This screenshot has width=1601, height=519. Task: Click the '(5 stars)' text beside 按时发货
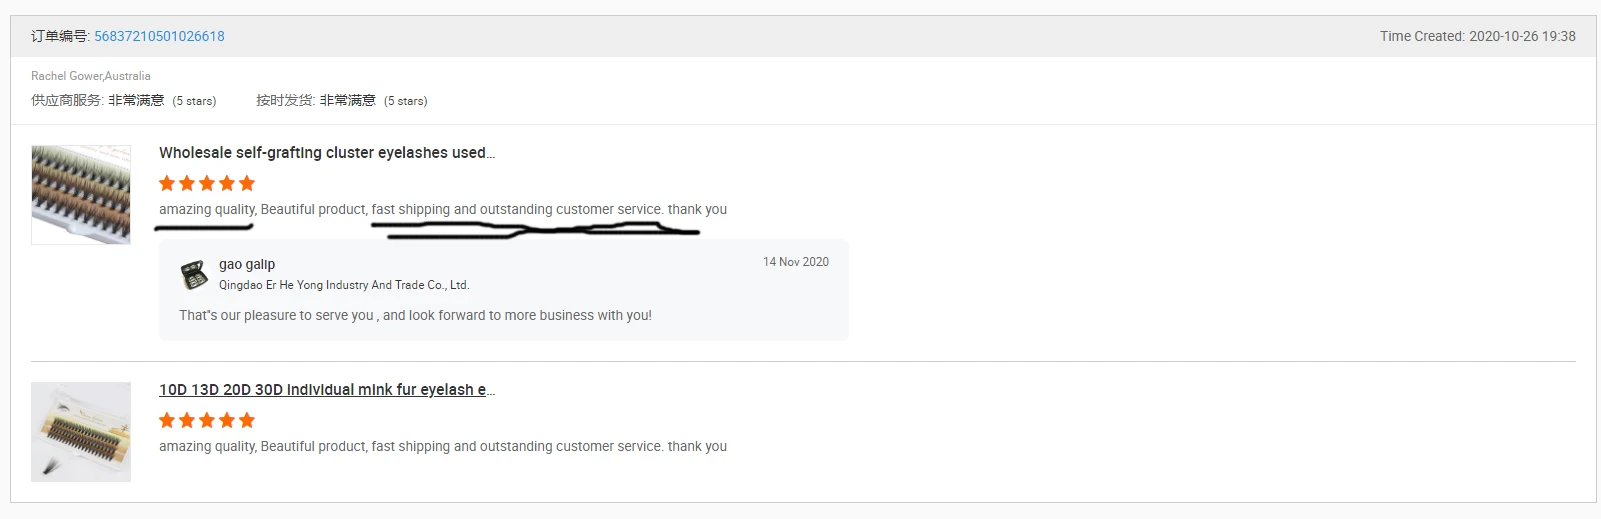pos(405,101)
